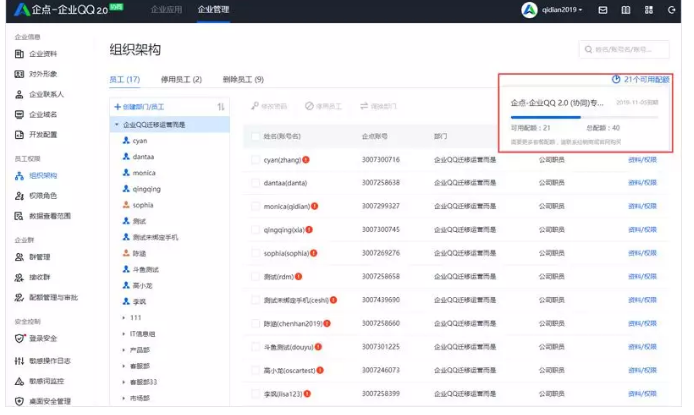Select qingqing in the department tree
This screenshot has width=694, height=415.
pos(147,189)
